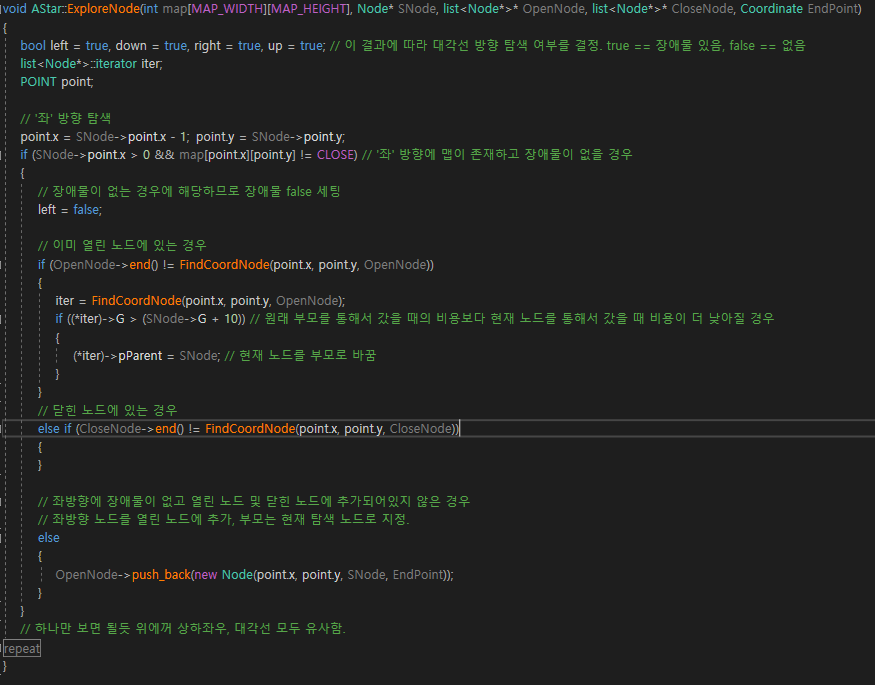Click the standalone 'else' keyword line

pos(49,538)
